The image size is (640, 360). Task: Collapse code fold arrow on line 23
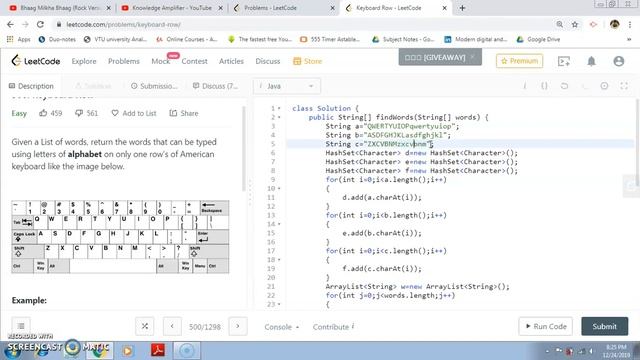(x=279, y=304)
